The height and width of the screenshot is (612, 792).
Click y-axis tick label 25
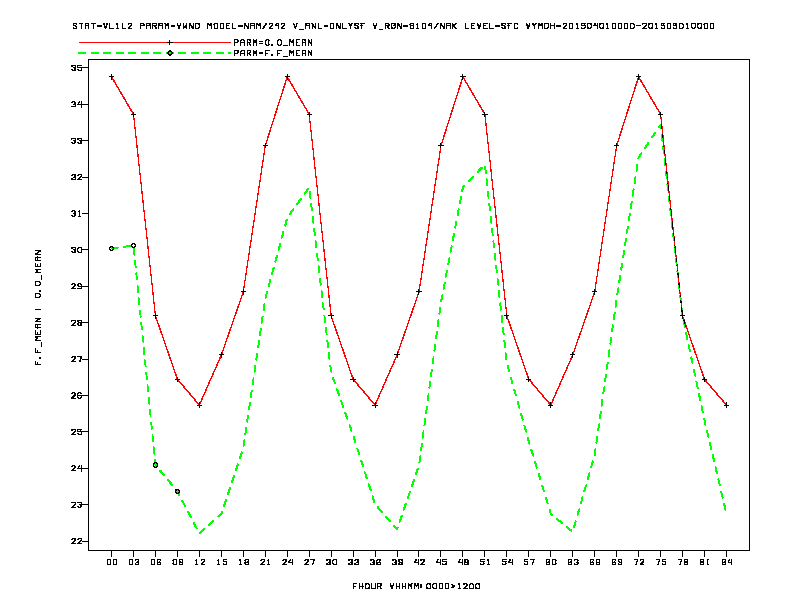[76, 432]
